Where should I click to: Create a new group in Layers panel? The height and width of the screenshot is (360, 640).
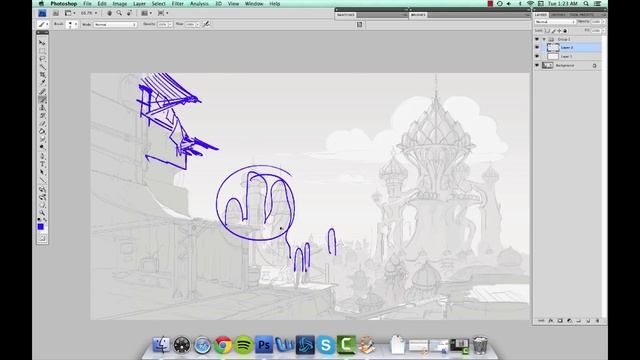coord(578,321)
